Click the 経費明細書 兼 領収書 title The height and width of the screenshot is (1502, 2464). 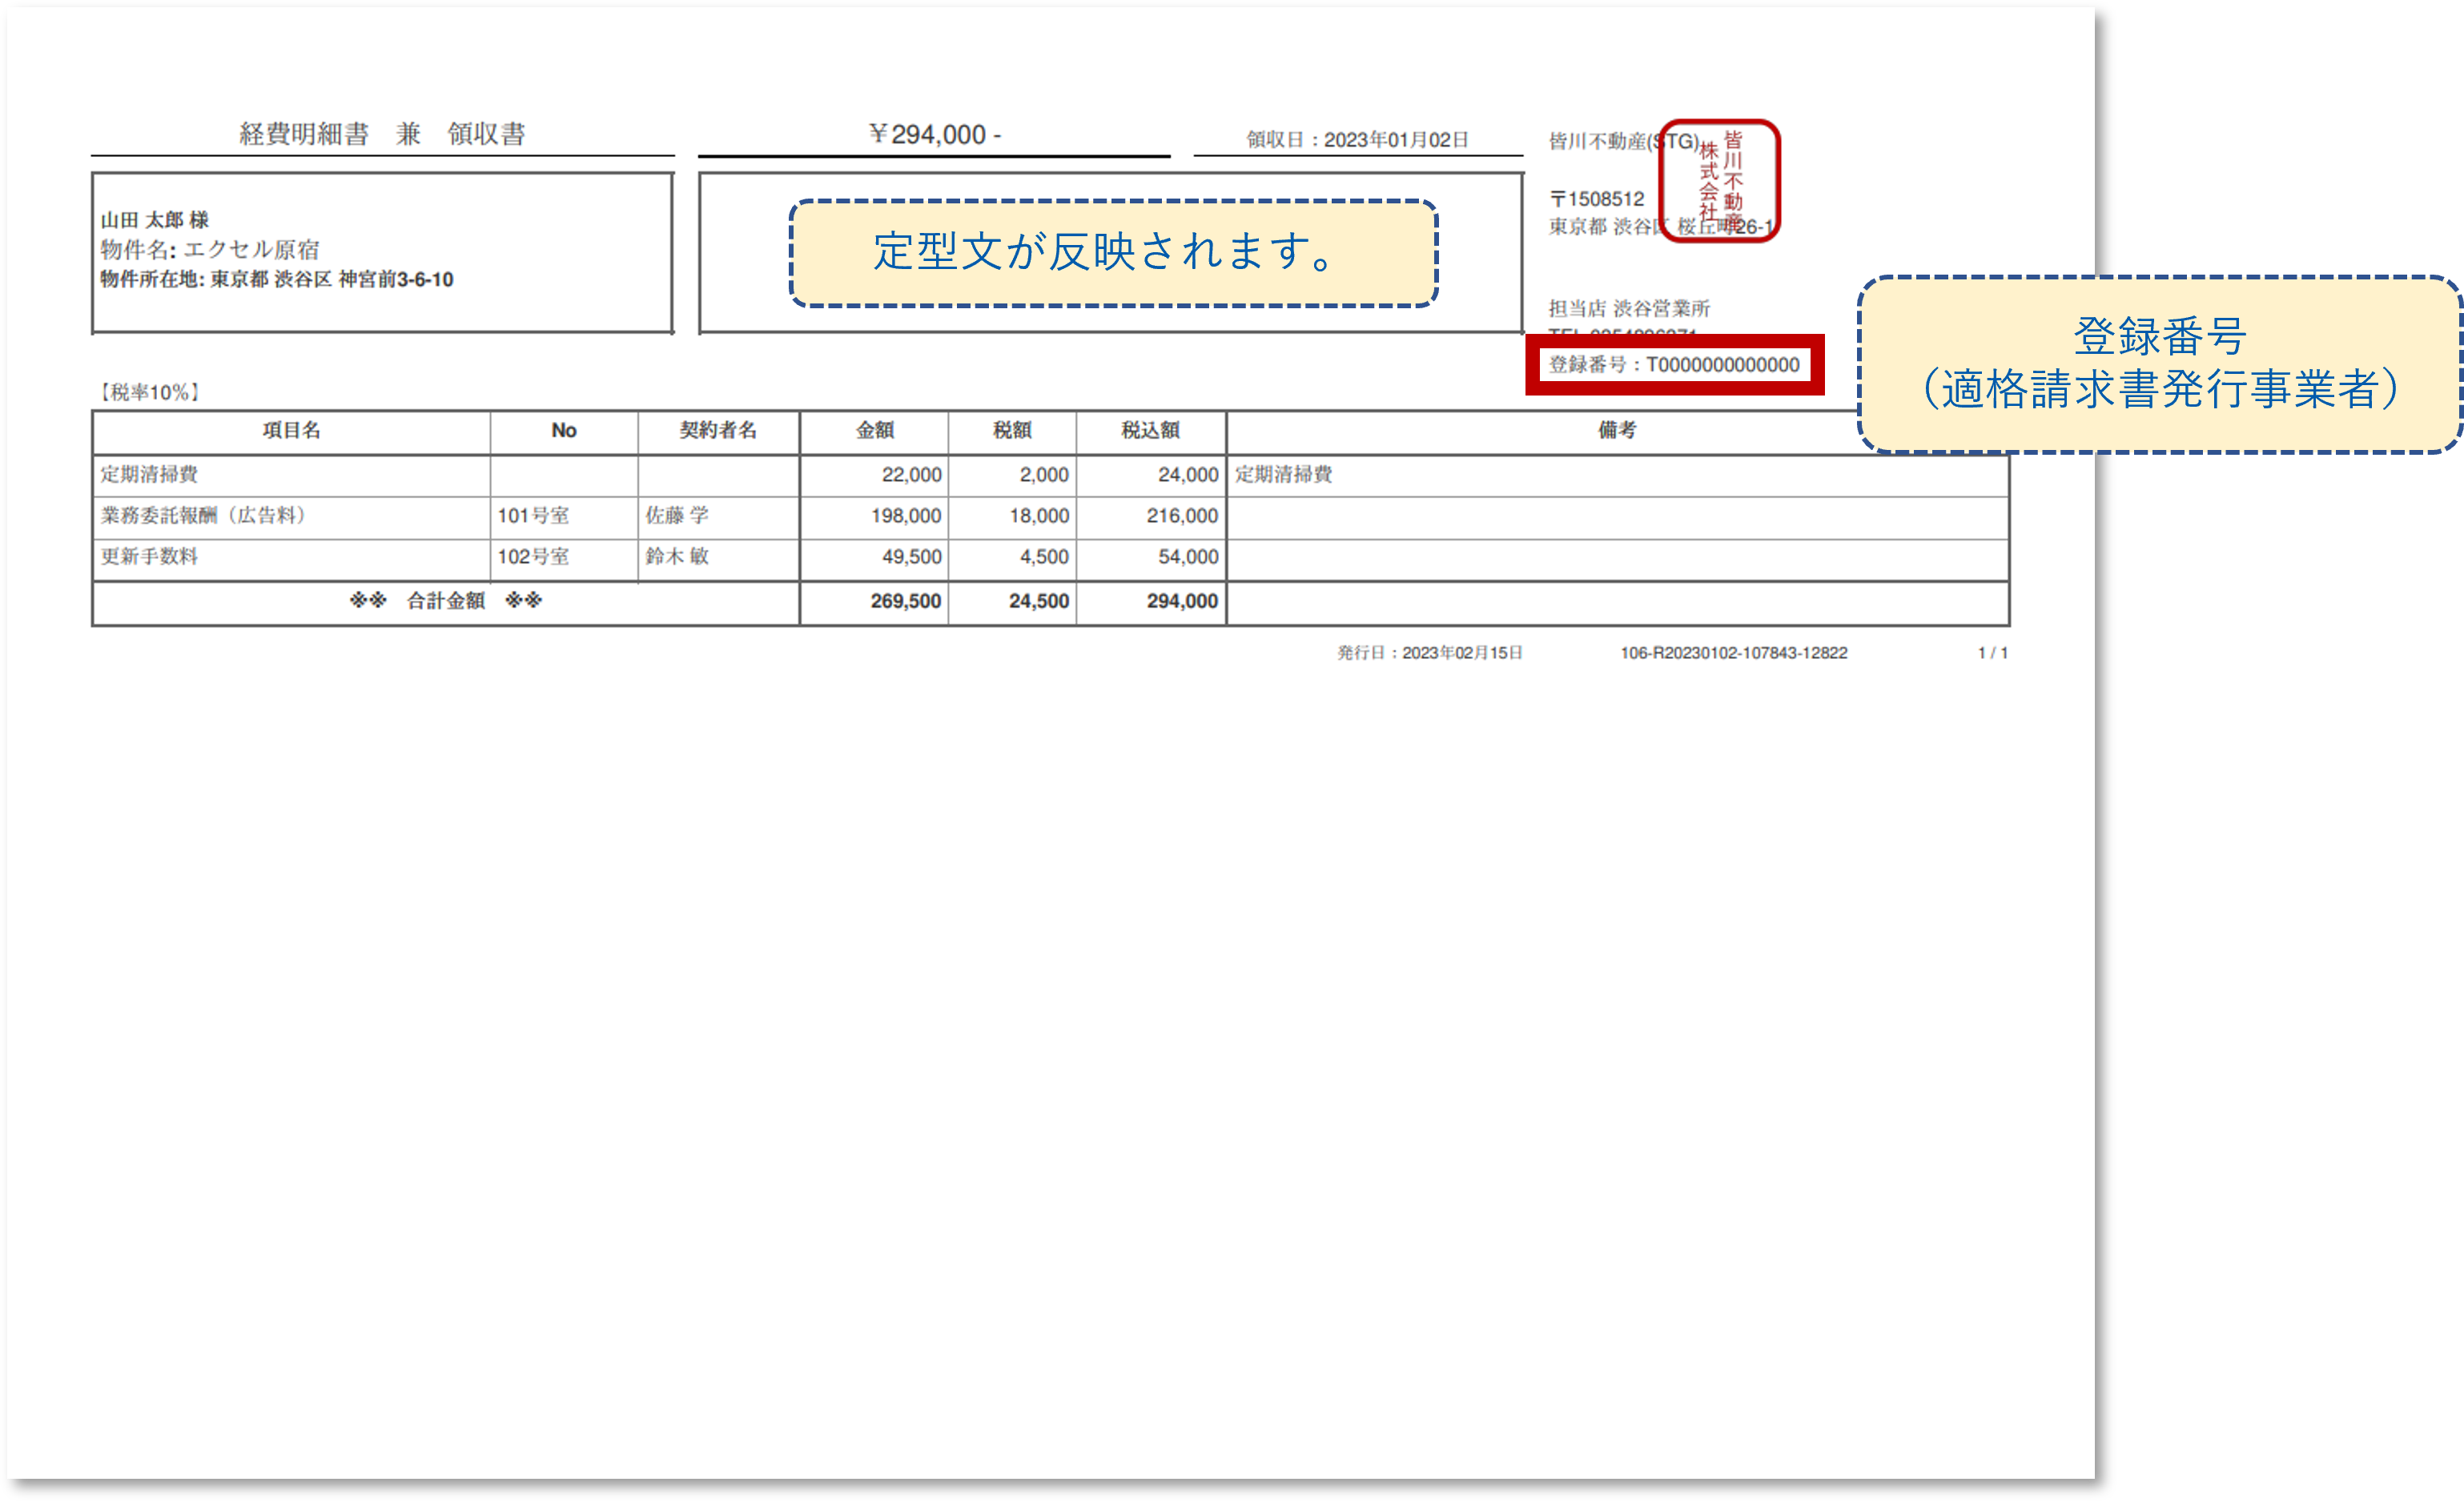(x=382, y=134)
